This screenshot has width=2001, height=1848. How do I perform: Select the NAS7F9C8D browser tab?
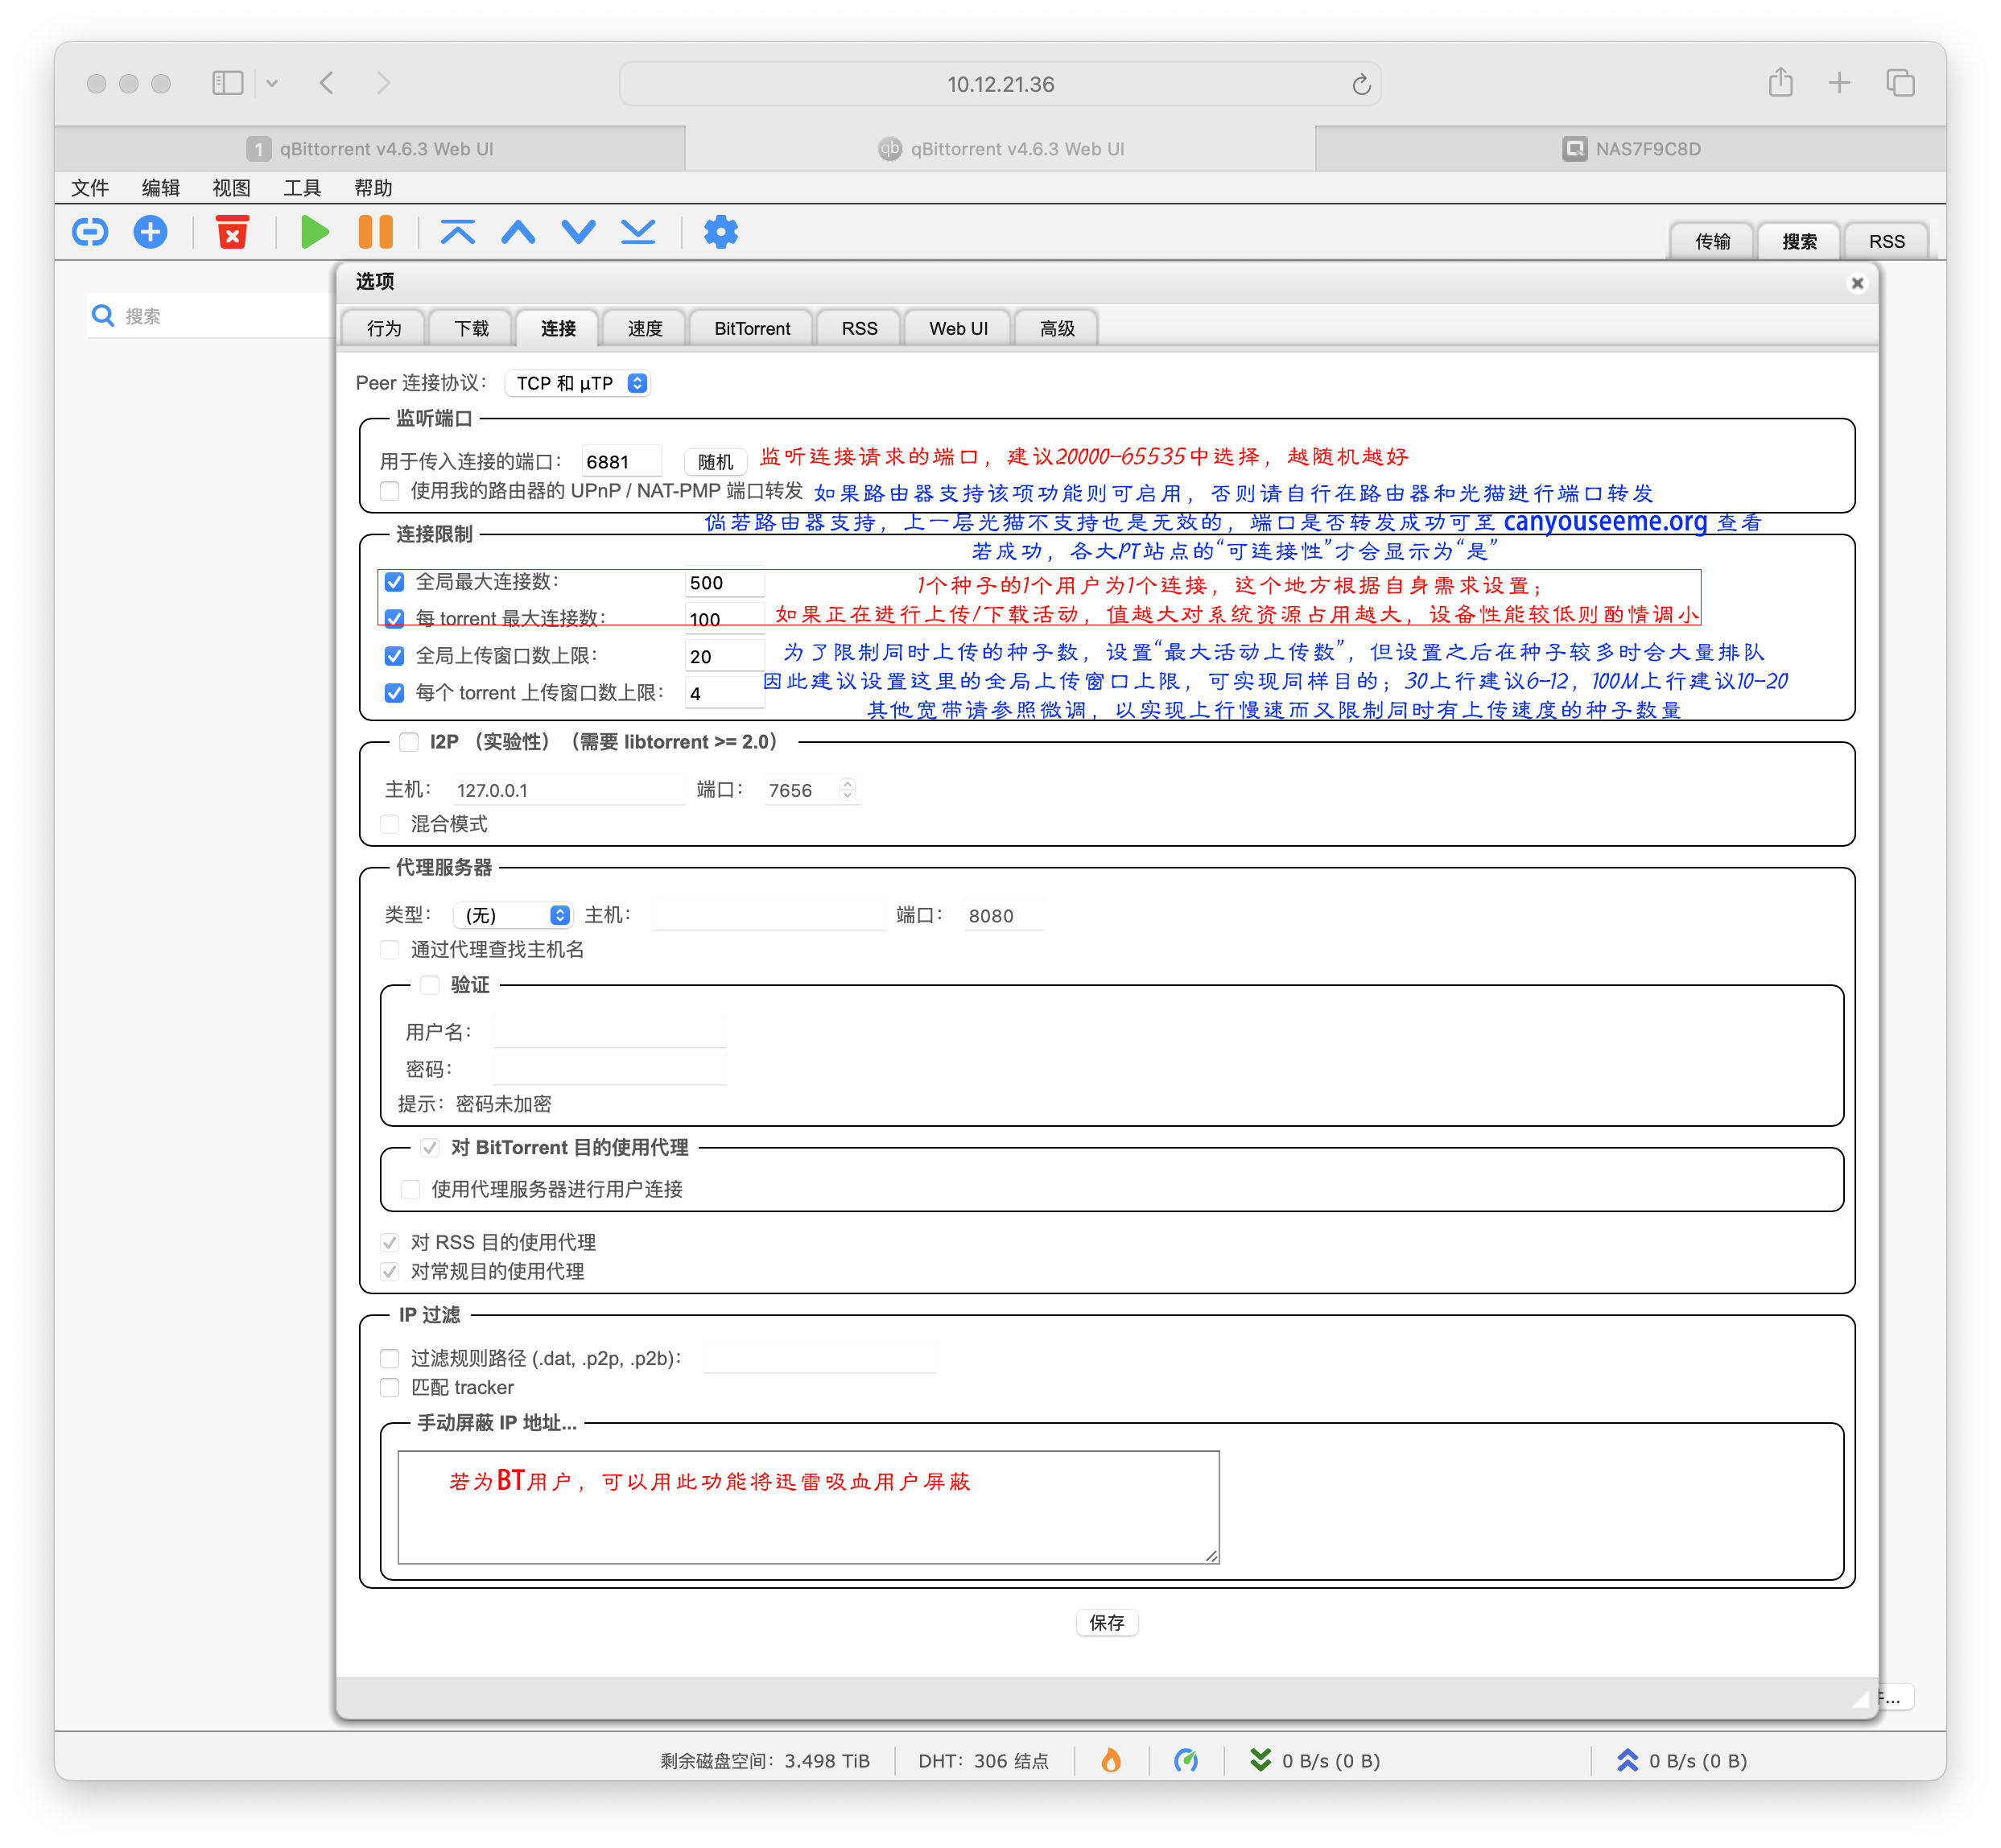[x=1630, y=149]
